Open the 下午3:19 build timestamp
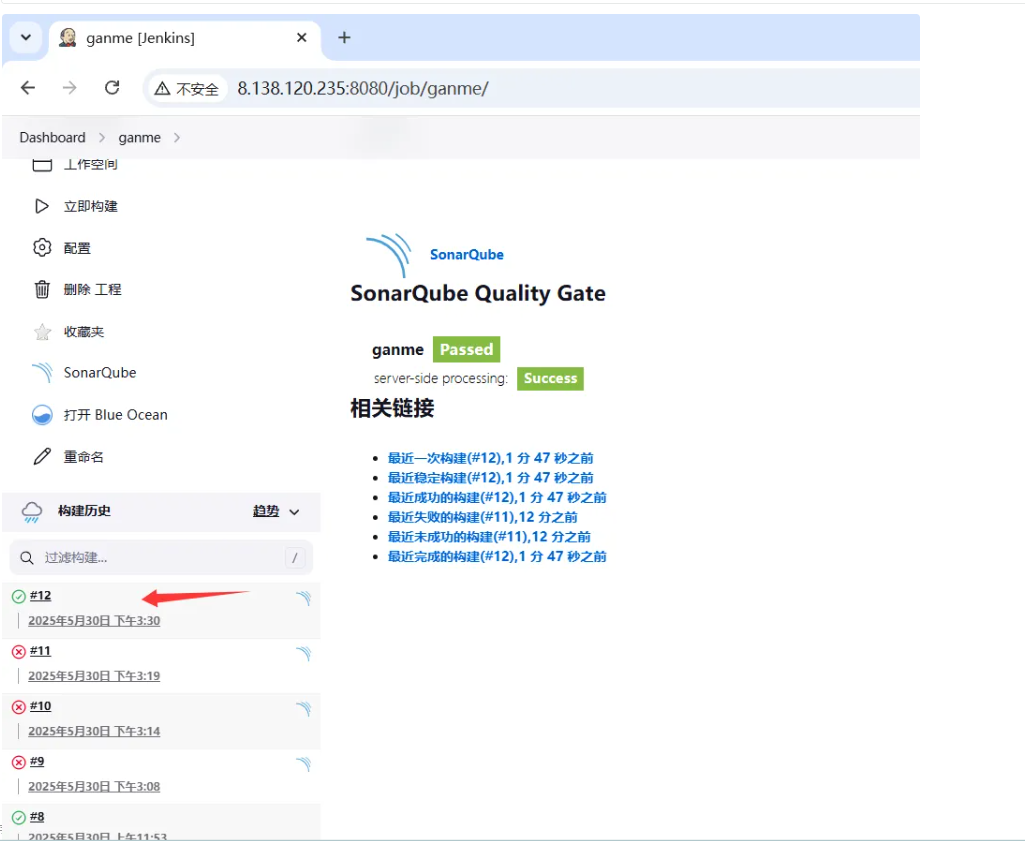Image resolution: width=1025 pixels, height=841 pixels. tap(94, 676)
